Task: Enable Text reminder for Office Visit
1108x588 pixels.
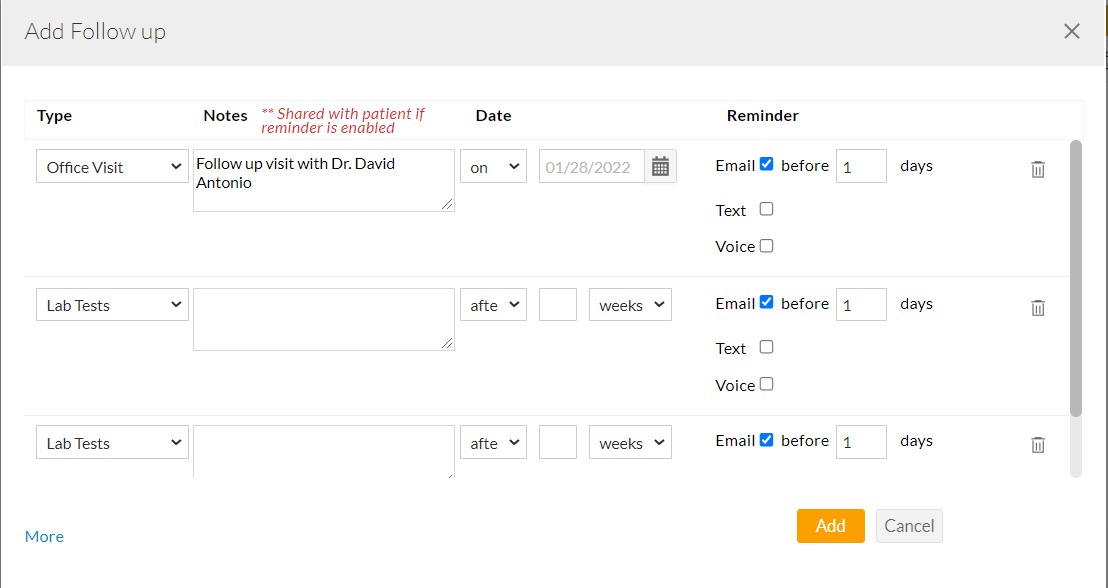Action: 767,209
